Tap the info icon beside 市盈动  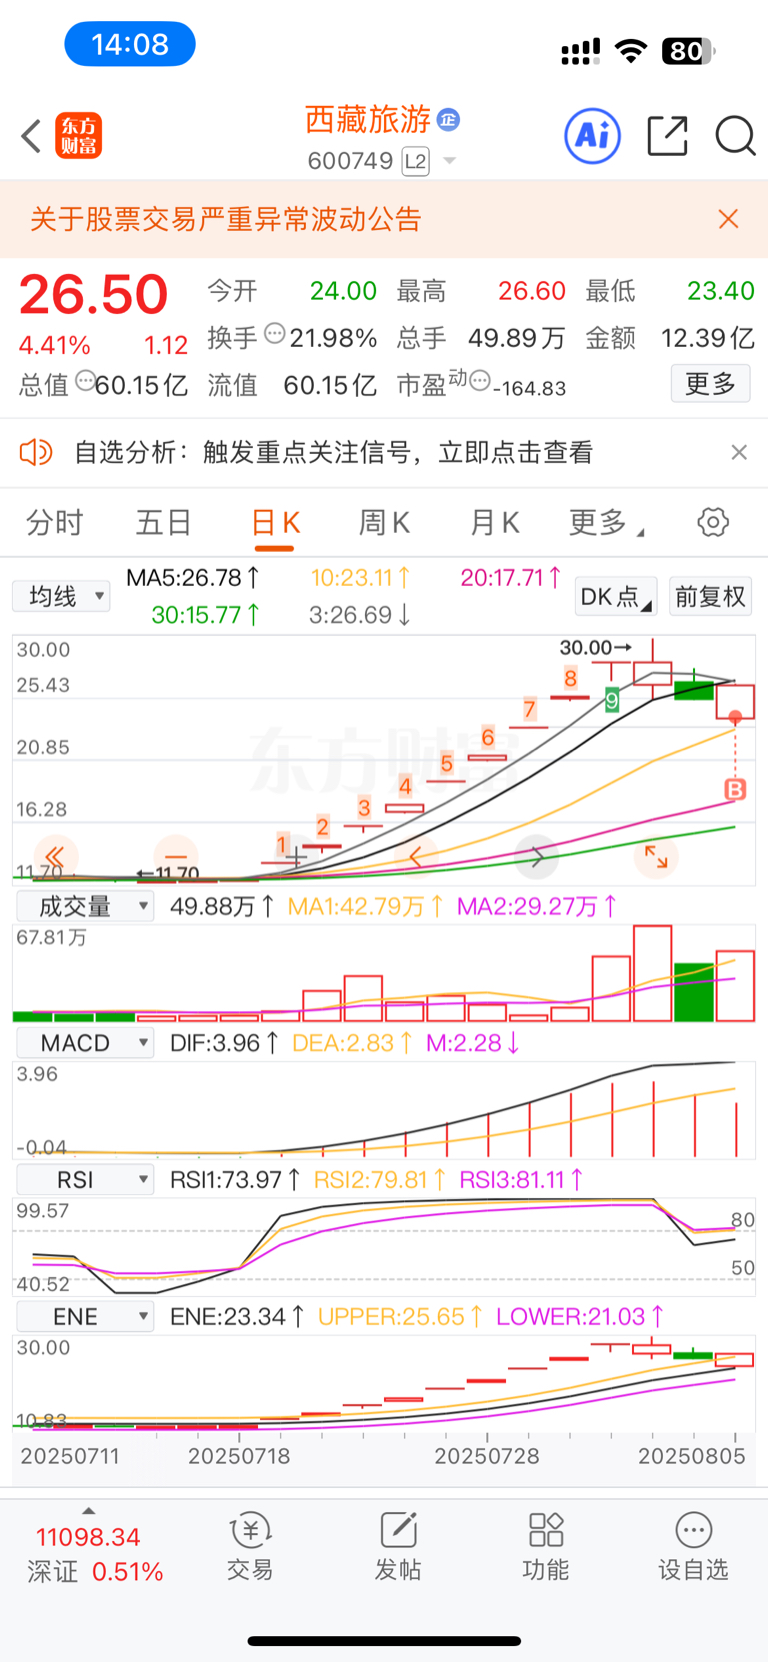tap(479, 381)
